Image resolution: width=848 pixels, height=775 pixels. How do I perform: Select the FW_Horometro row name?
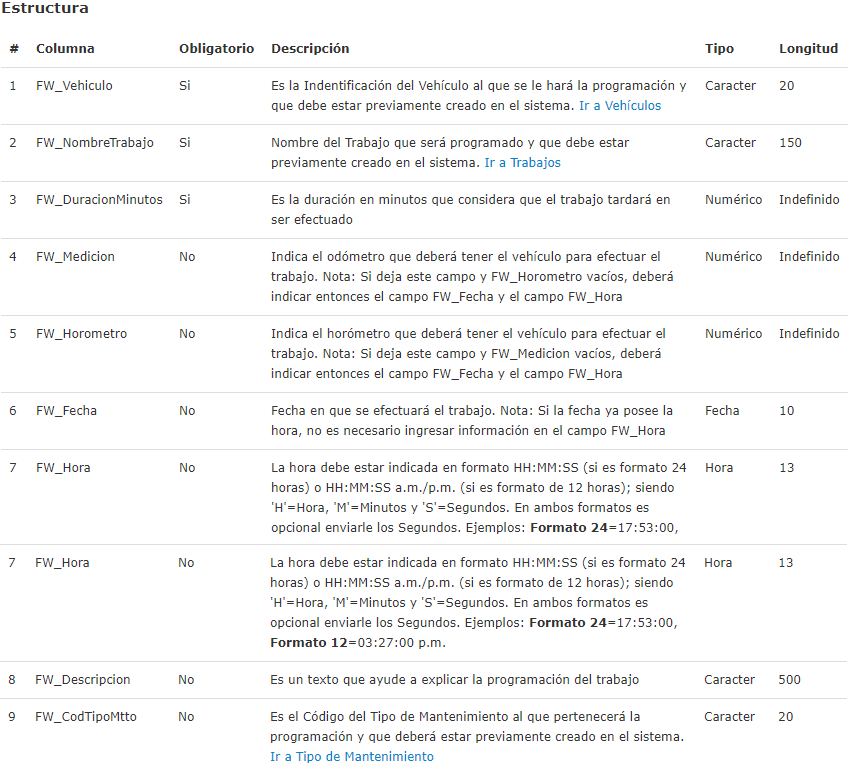pyautogui.click(x=81, y=333)
